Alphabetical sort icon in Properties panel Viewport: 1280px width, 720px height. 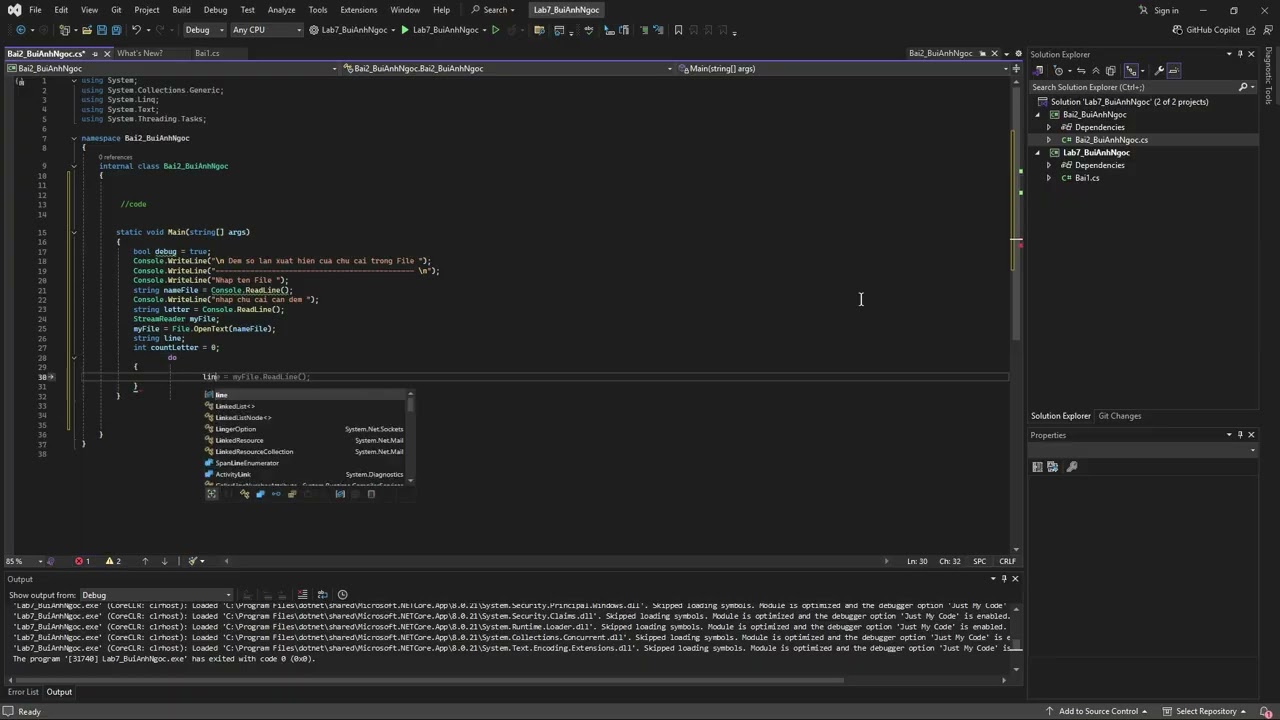click(x=1052, y=466)
